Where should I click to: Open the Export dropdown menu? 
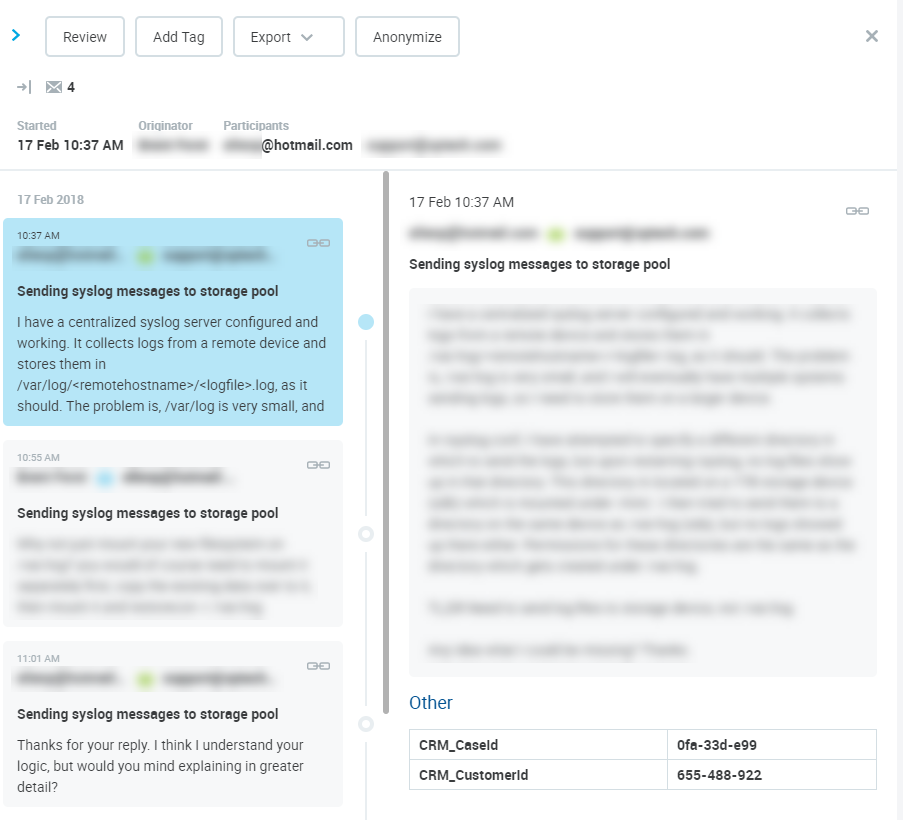coord(288,37)
